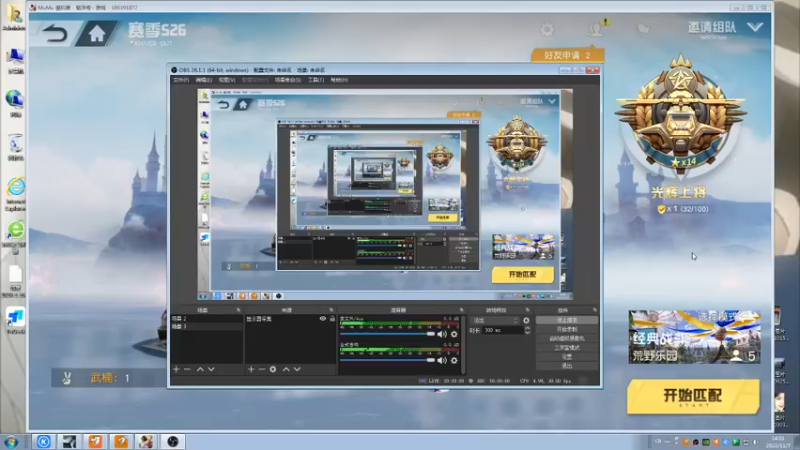This screenshot has height=450, width=800.
Task: Click the 停止推流 button in controls
Action: [x=567, y=320]
